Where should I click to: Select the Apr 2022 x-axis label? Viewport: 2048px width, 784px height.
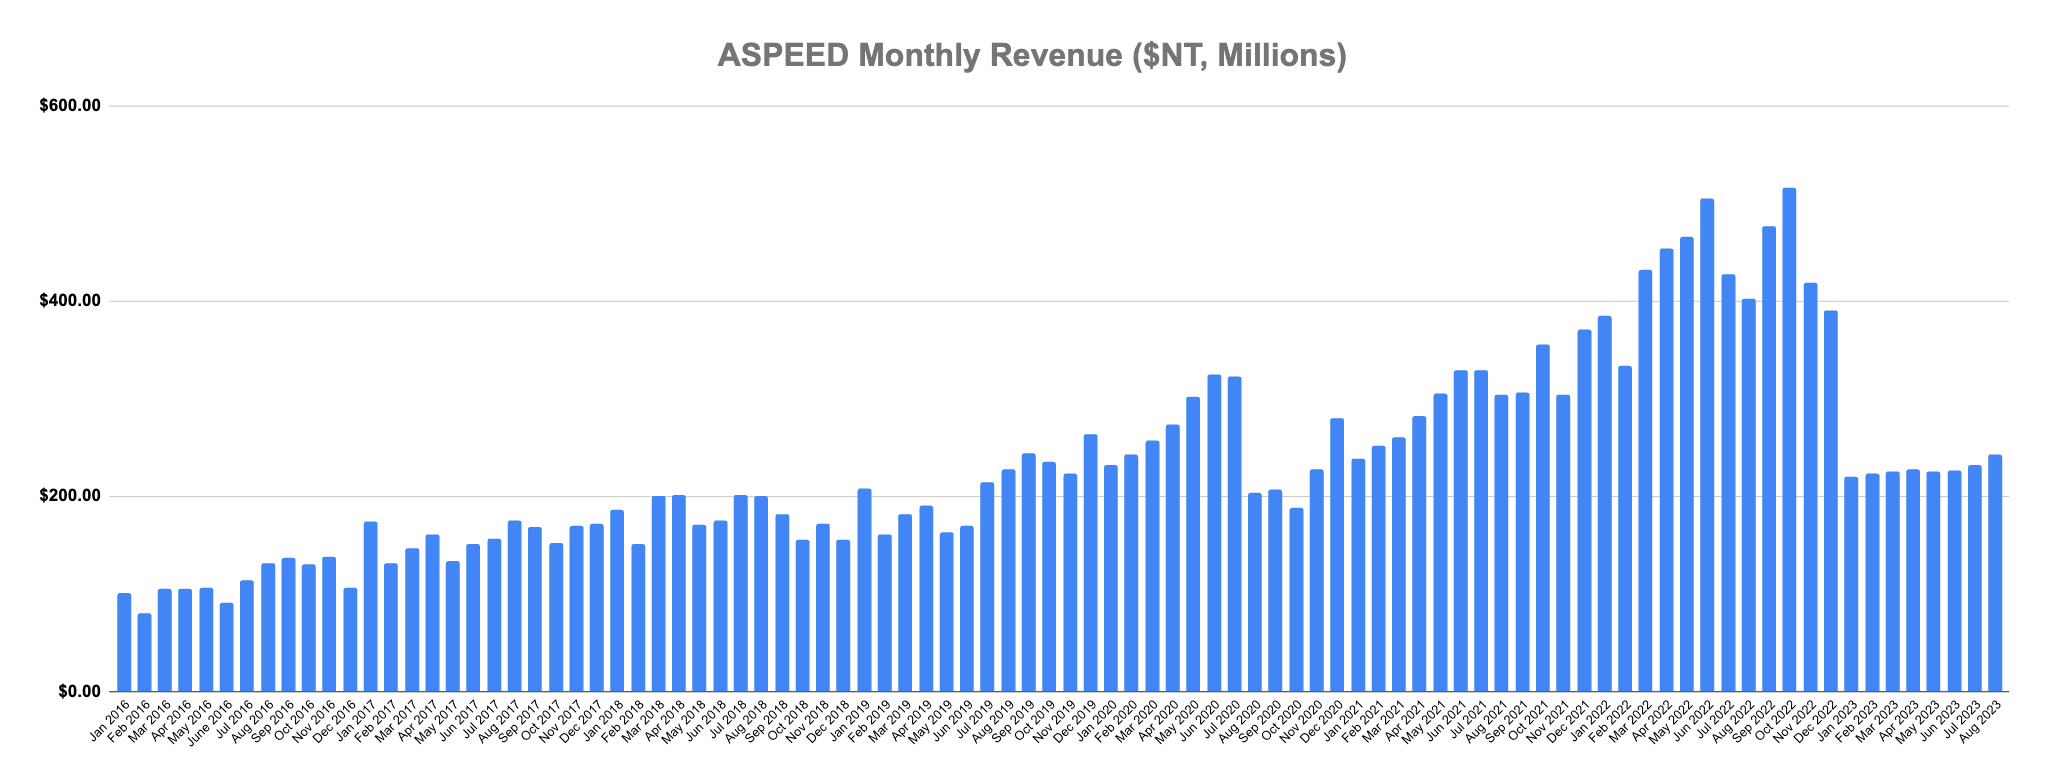[1651, 720]
